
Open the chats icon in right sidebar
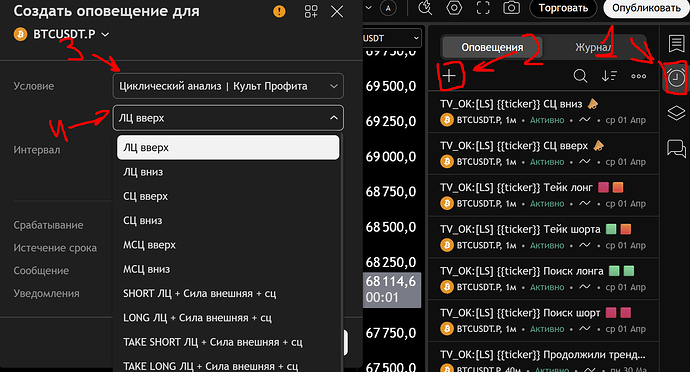tap(676, 148)
